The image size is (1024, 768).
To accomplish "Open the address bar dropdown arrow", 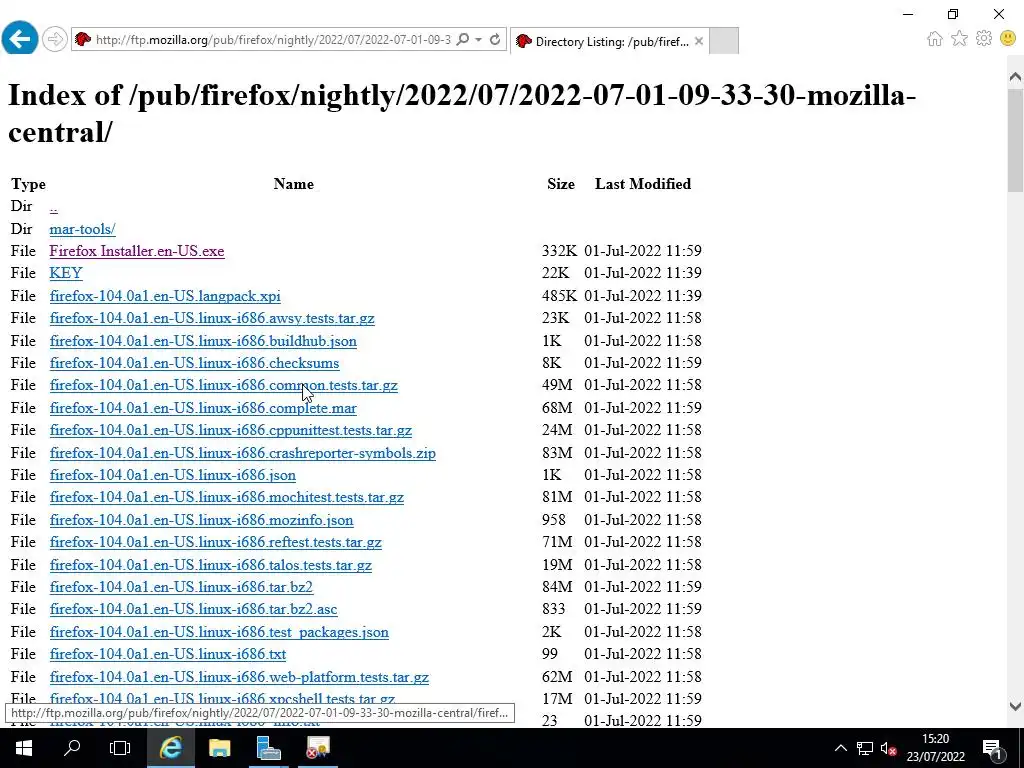I will coord(479,40).
